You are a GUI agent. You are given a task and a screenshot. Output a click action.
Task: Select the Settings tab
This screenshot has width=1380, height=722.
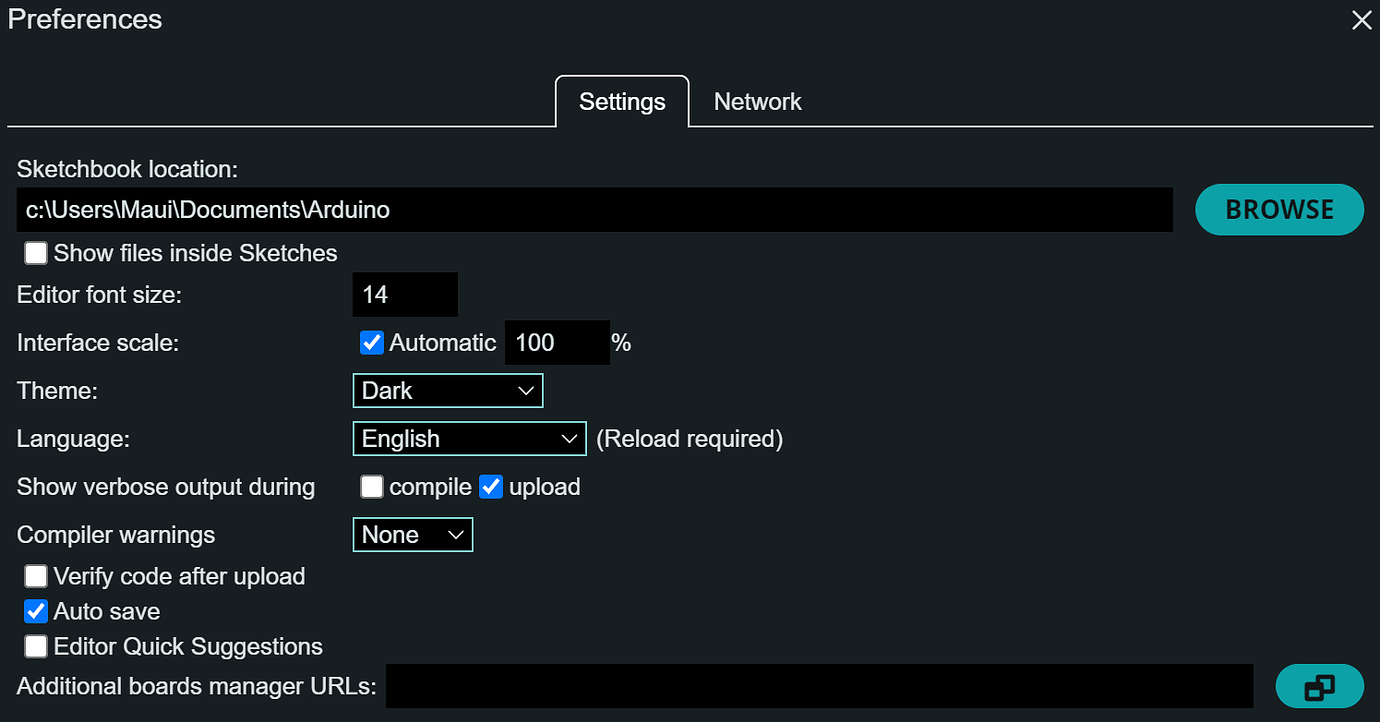coord(622,102)
